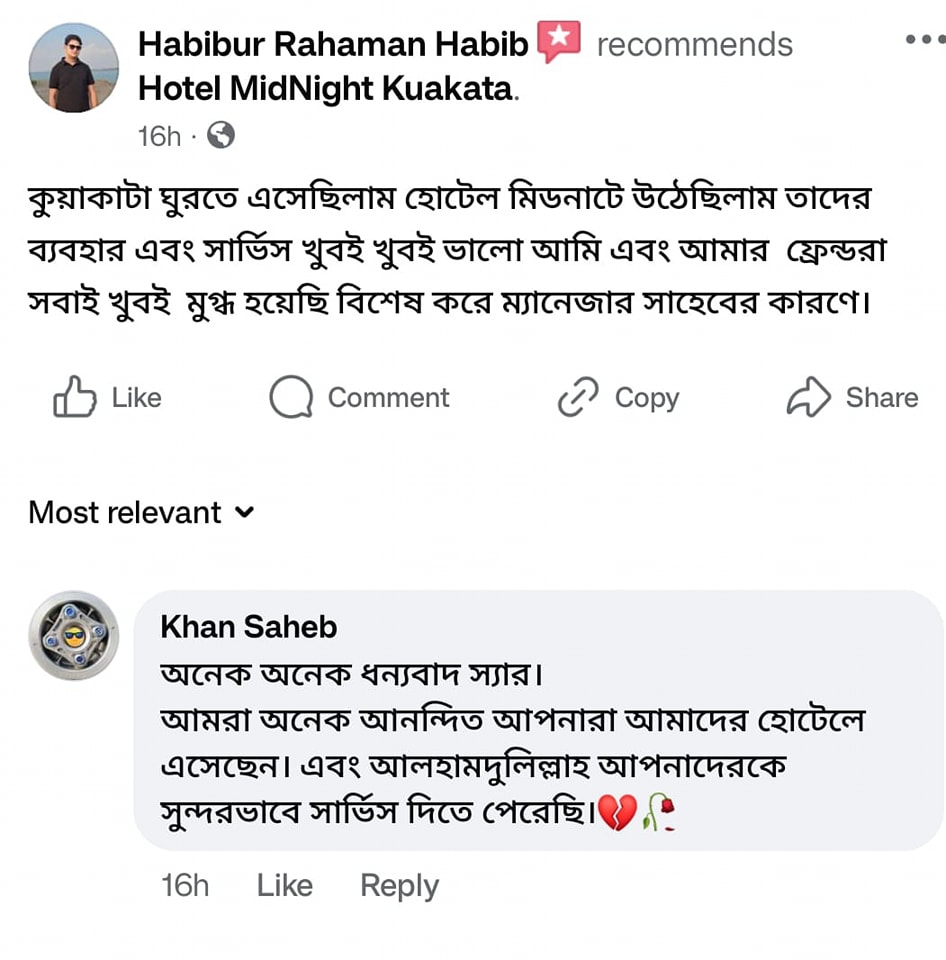Click the post's 16h timestamp
Viewport: 946px width, 960px height.
tap(159, 136)
